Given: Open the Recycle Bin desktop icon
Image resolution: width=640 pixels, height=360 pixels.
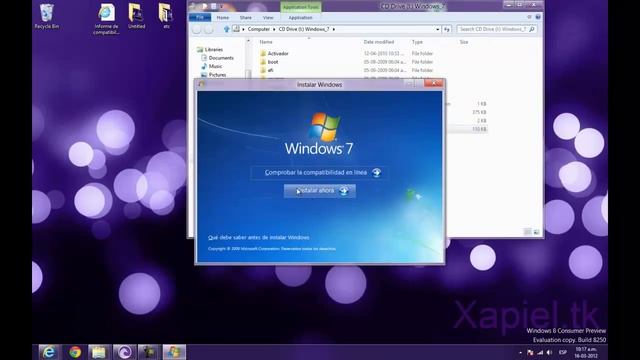Looking at the screenshot, I should point(47,16).
